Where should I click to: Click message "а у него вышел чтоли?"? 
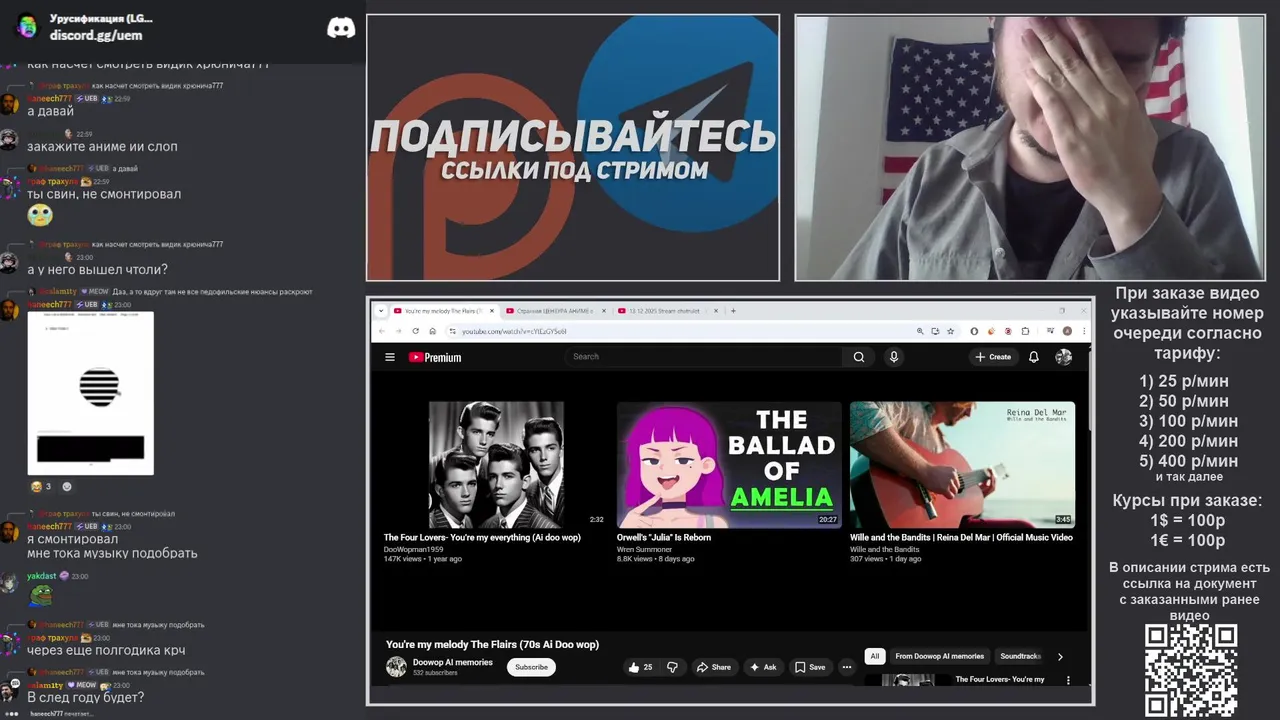[x=97, y=270]
